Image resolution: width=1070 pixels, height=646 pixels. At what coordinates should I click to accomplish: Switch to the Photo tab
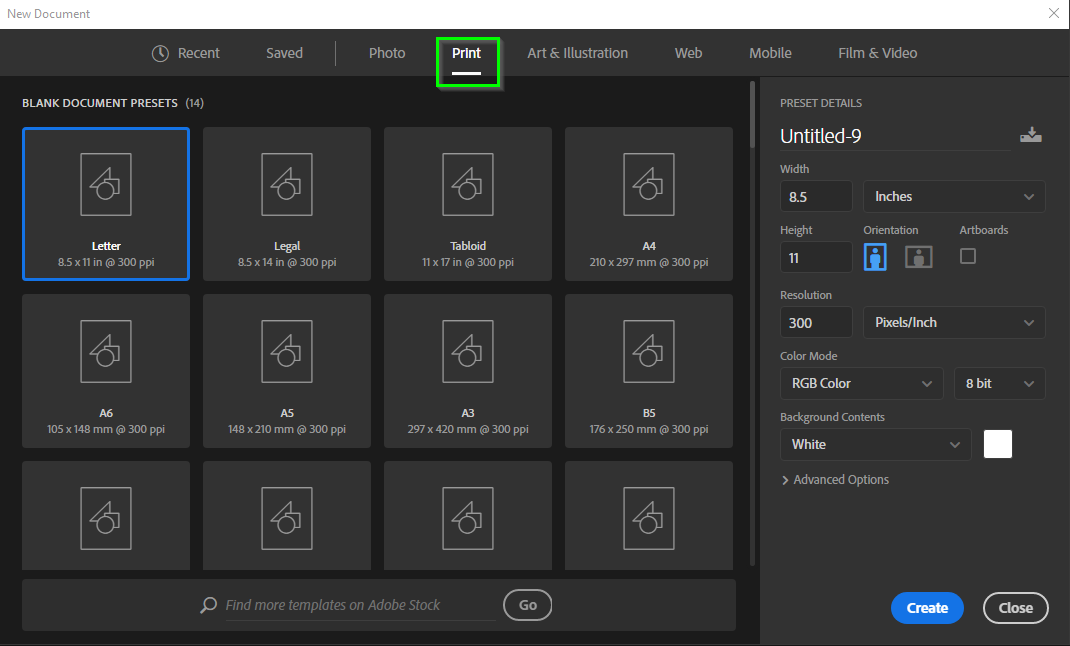coord(386,53)
